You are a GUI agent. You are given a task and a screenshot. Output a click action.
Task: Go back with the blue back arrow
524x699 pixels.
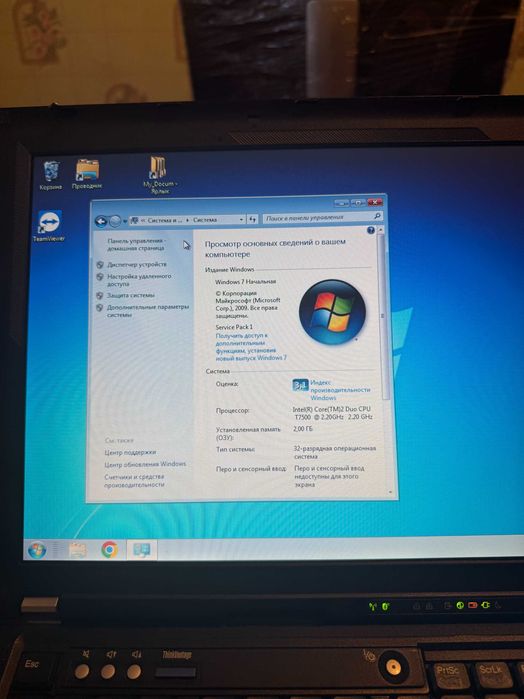(101, 221)
